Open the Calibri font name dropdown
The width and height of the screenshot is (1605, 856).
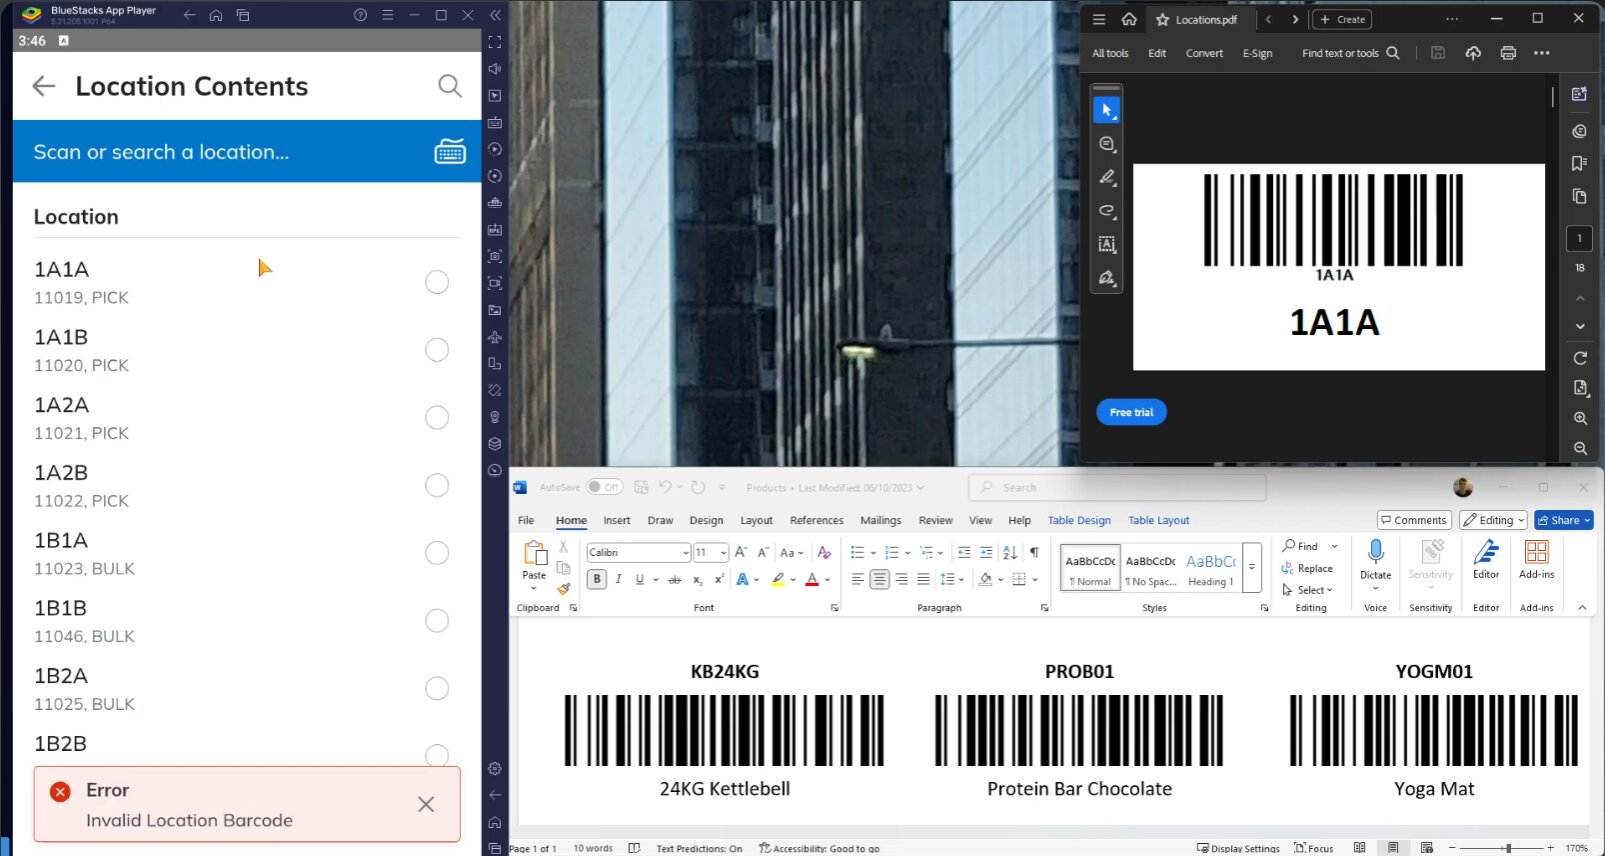click(x=685, y=553)
